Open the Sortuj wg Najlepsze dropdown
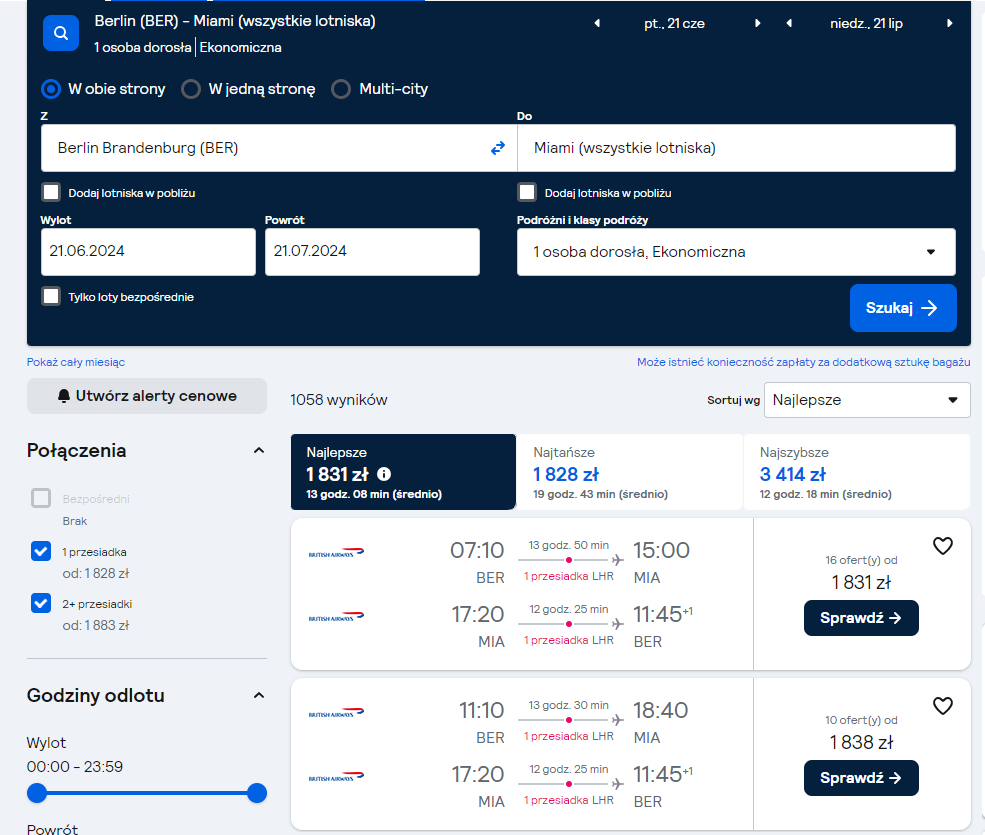 tap(867, 400)
